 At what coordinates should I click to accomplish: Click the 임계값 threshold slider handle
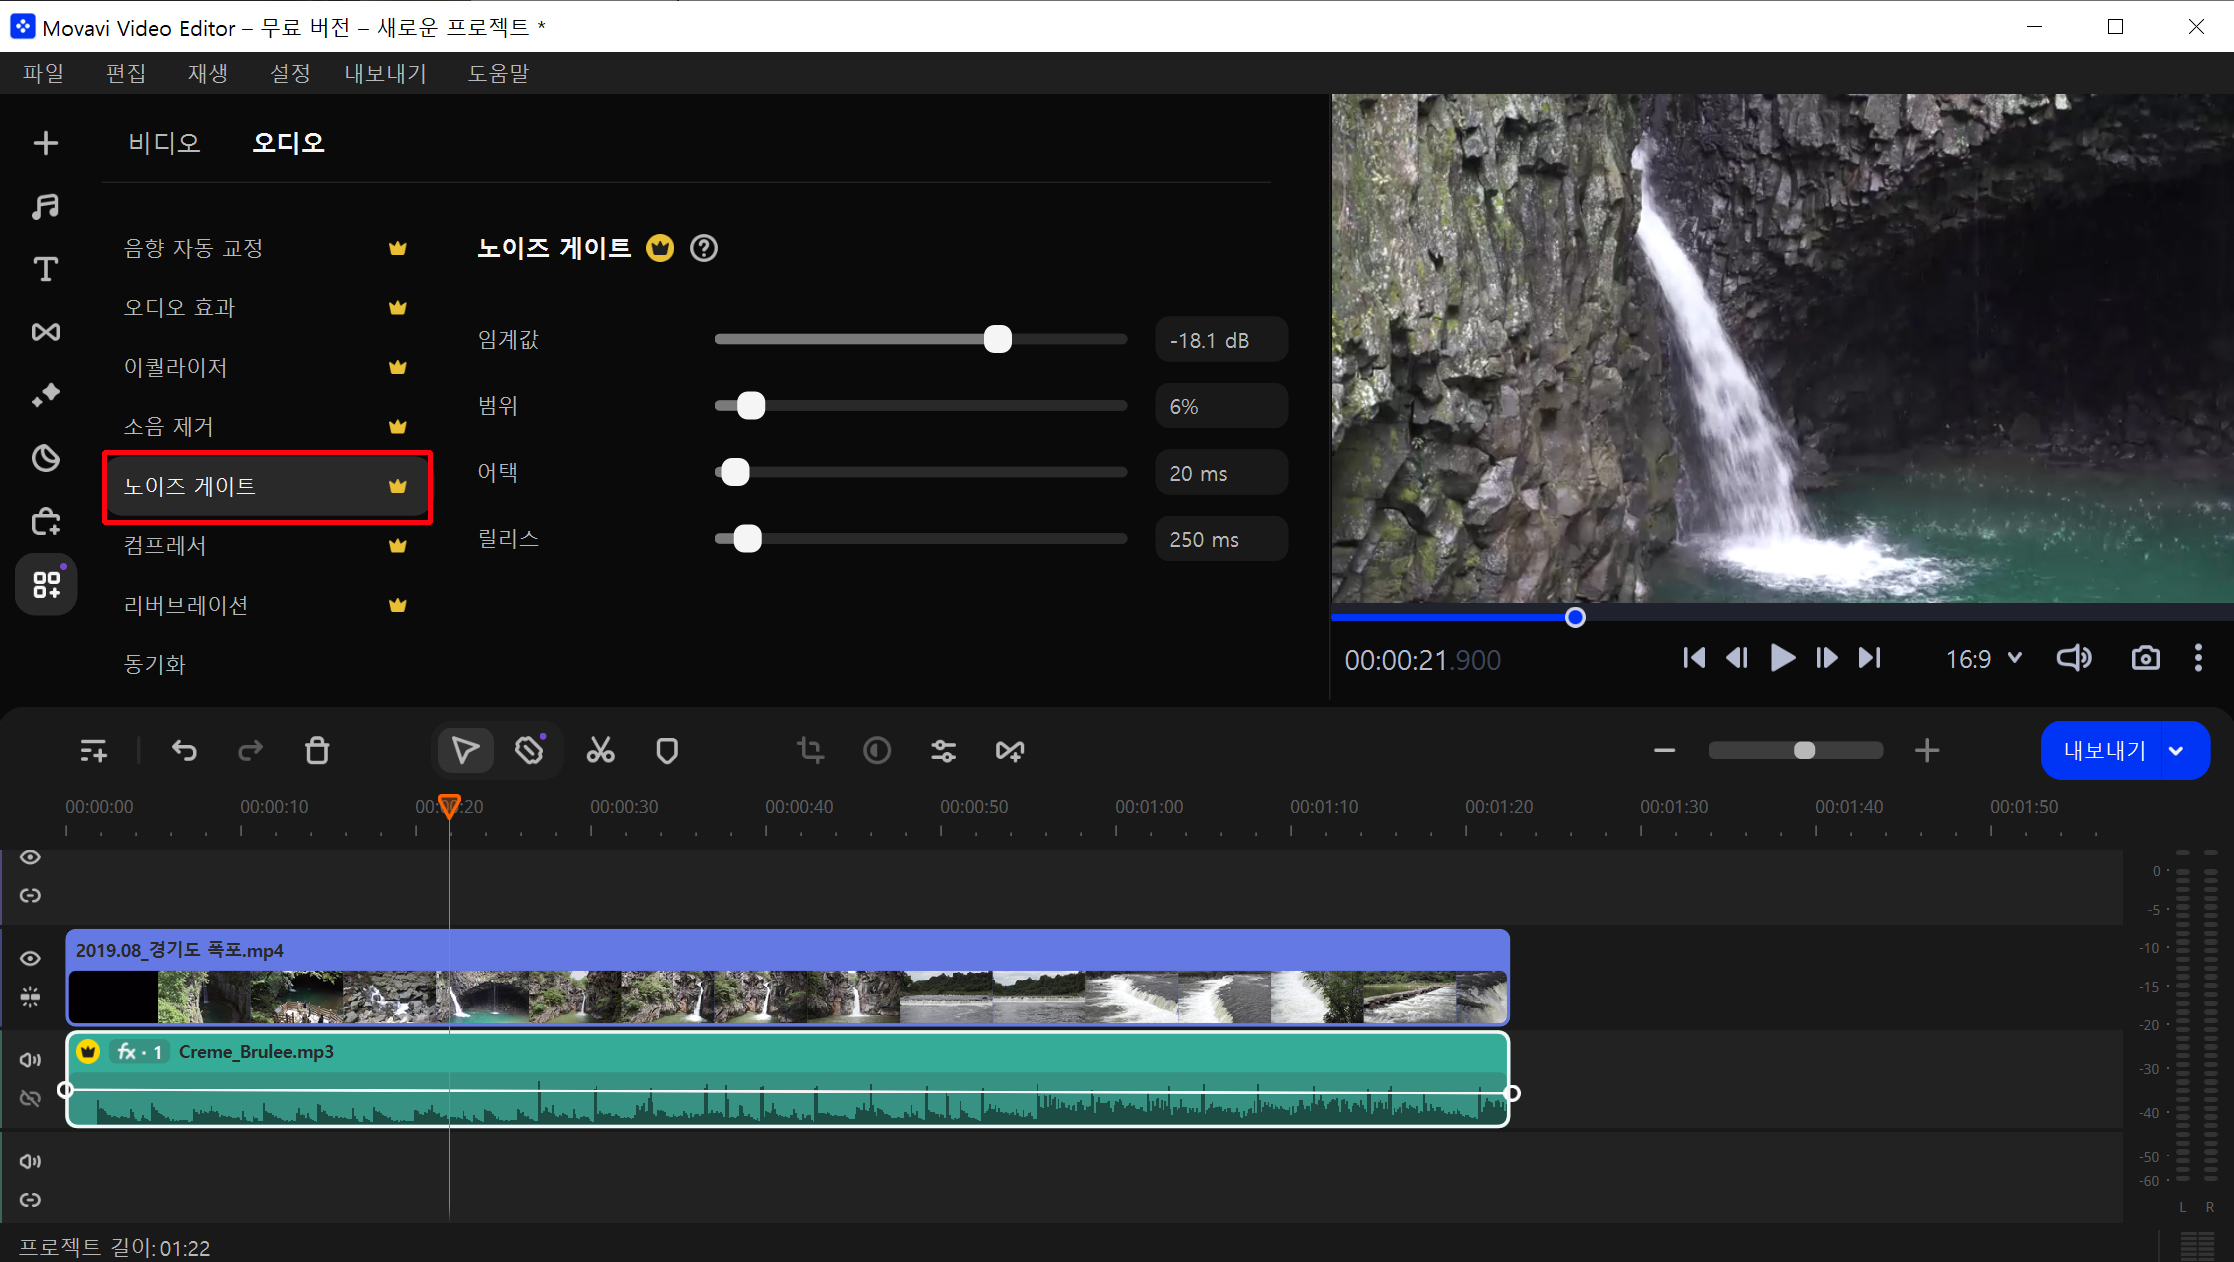click(x=997, y=340)
